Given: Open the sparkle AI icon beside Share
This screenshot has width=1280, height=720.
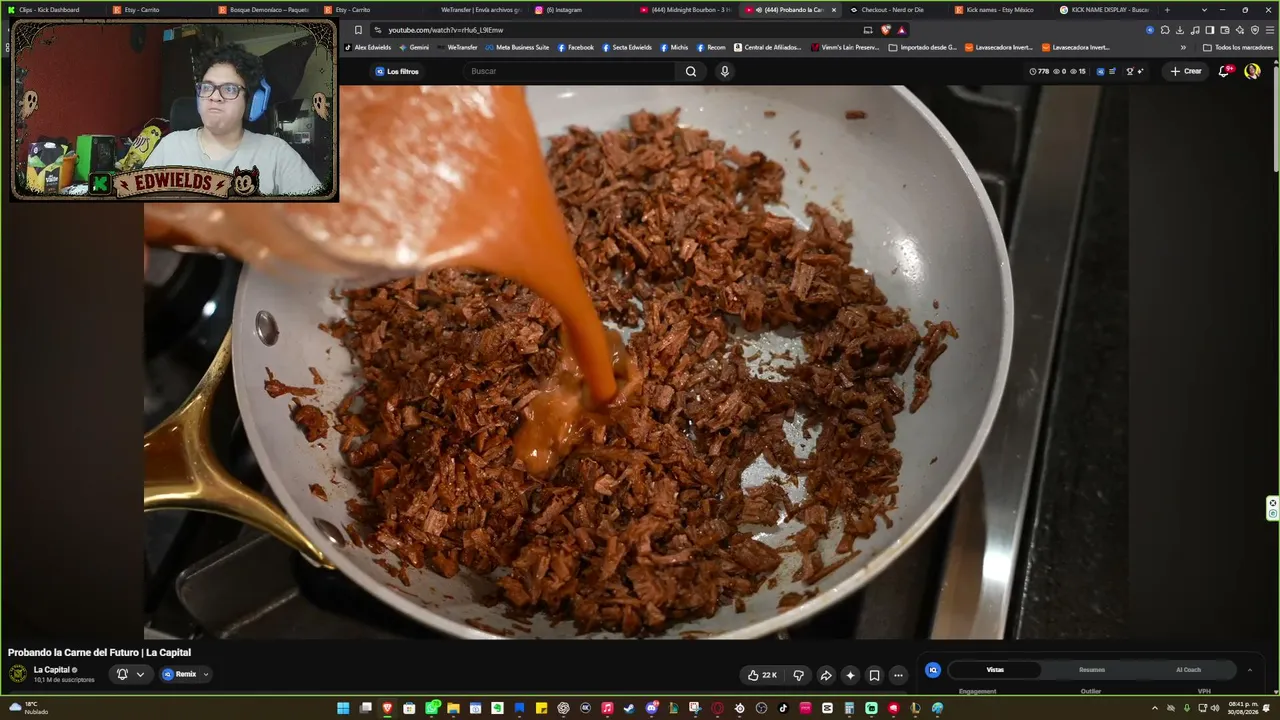Looking at the screenshot, I should (850, 675).
